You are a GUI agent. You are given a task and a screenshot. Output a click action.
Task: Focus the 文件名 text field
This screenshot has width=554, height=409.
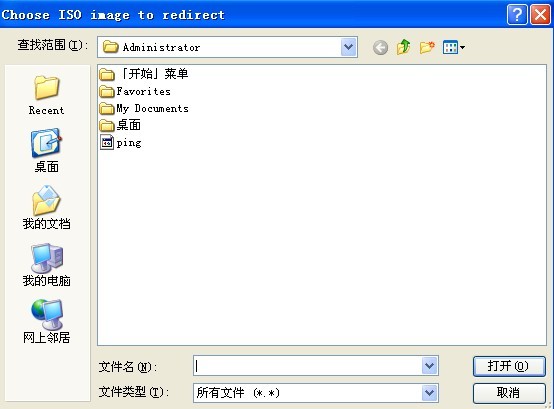[307, 366]
